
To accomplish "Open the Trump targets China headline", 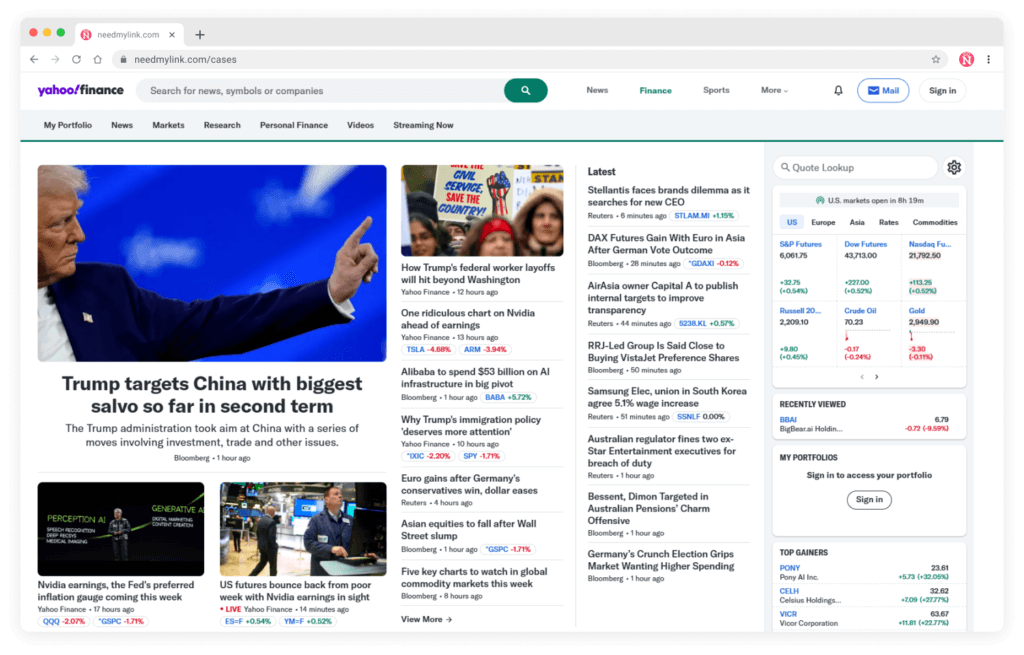I will [x=211, y=395].
